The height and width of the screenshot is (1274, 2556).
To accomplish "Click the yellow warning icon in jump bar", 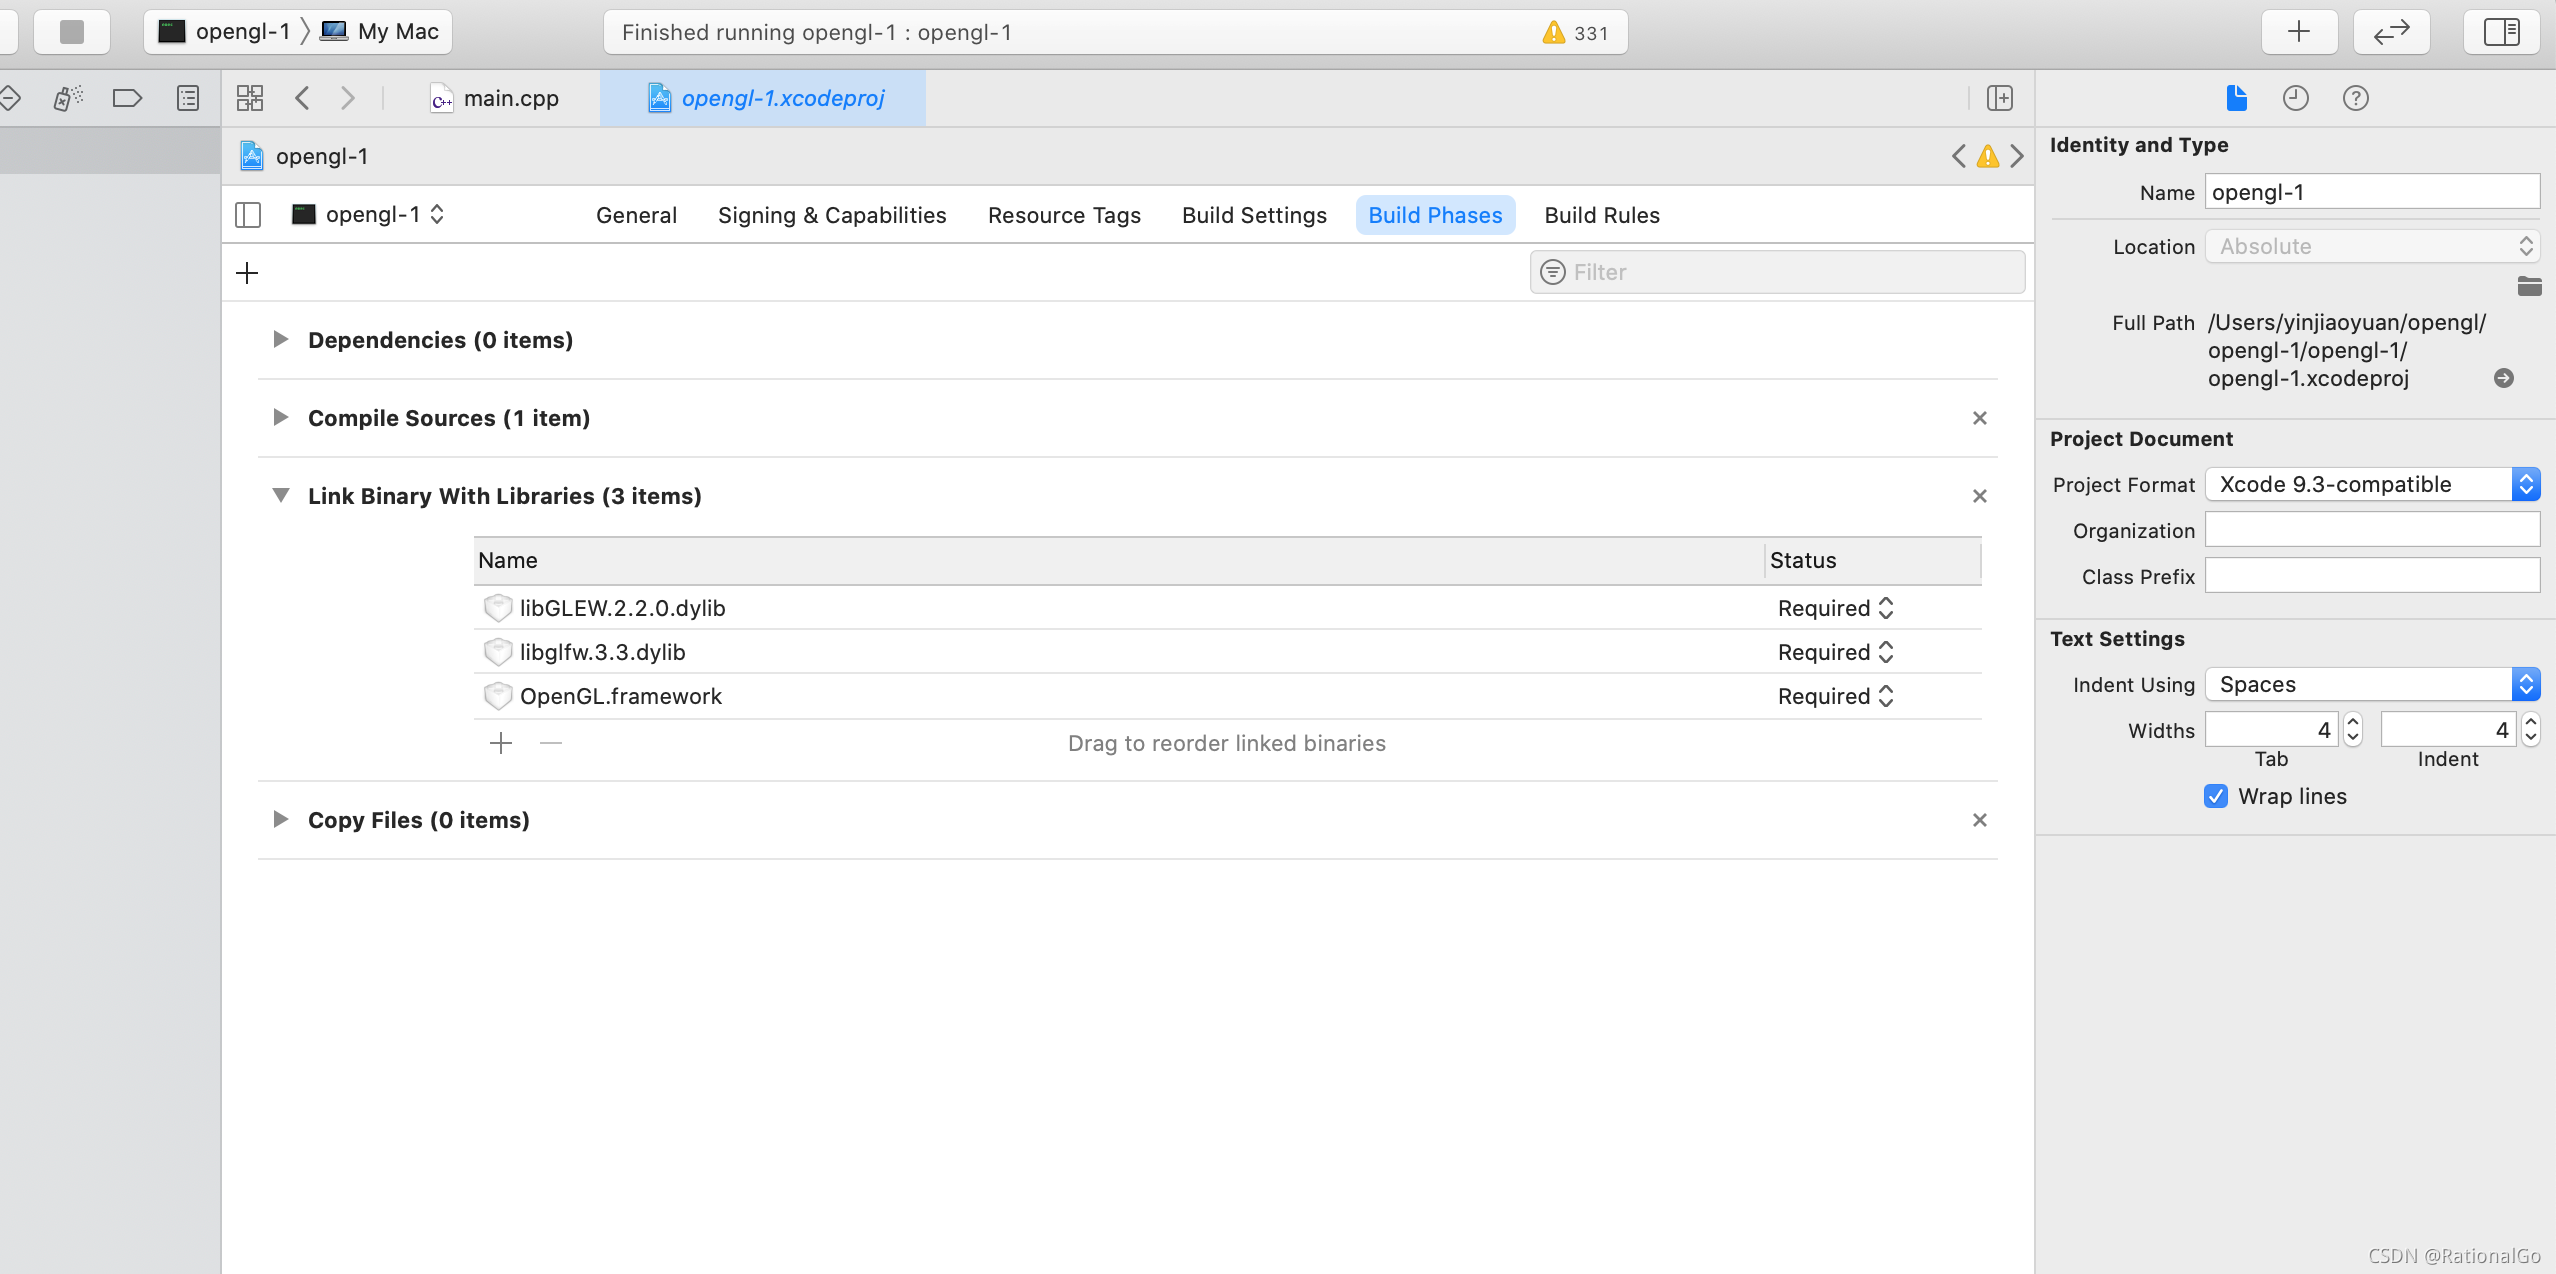I will [1988, 156].
